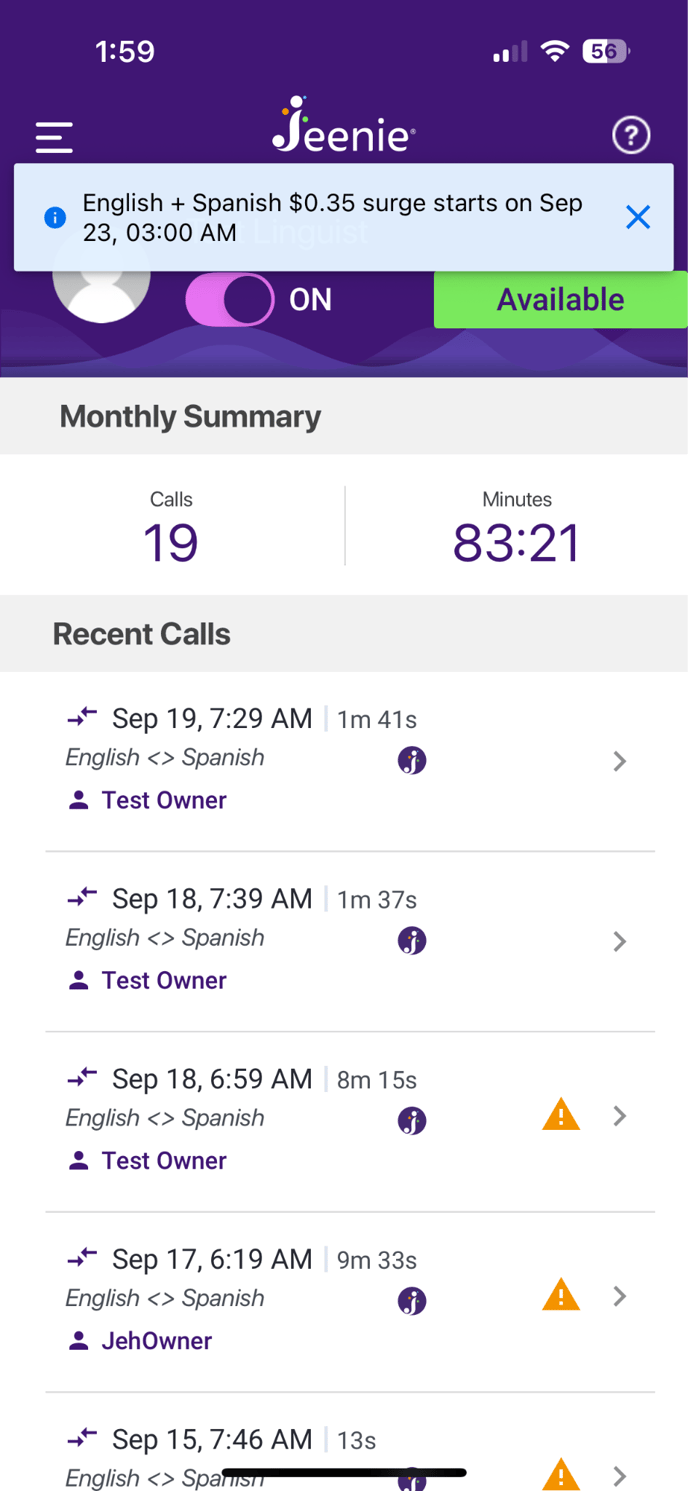
Task: Open the hamburger menu
Action: click(x=54, y=137)
